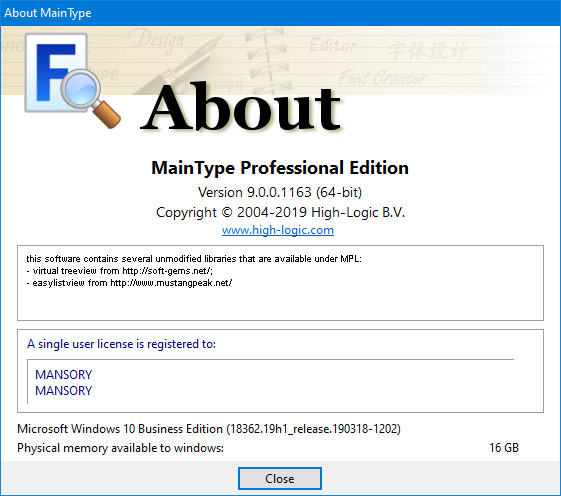Select the MainType Professional Edition heading

(x=280, y=168)
